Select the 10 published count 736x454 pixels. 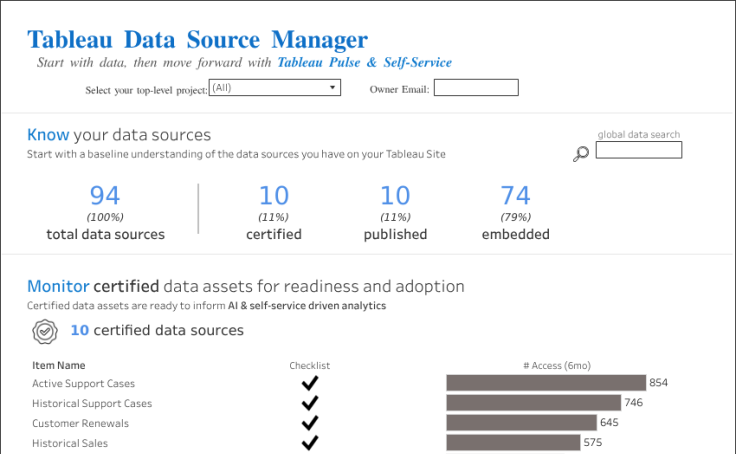coord(395,196)
